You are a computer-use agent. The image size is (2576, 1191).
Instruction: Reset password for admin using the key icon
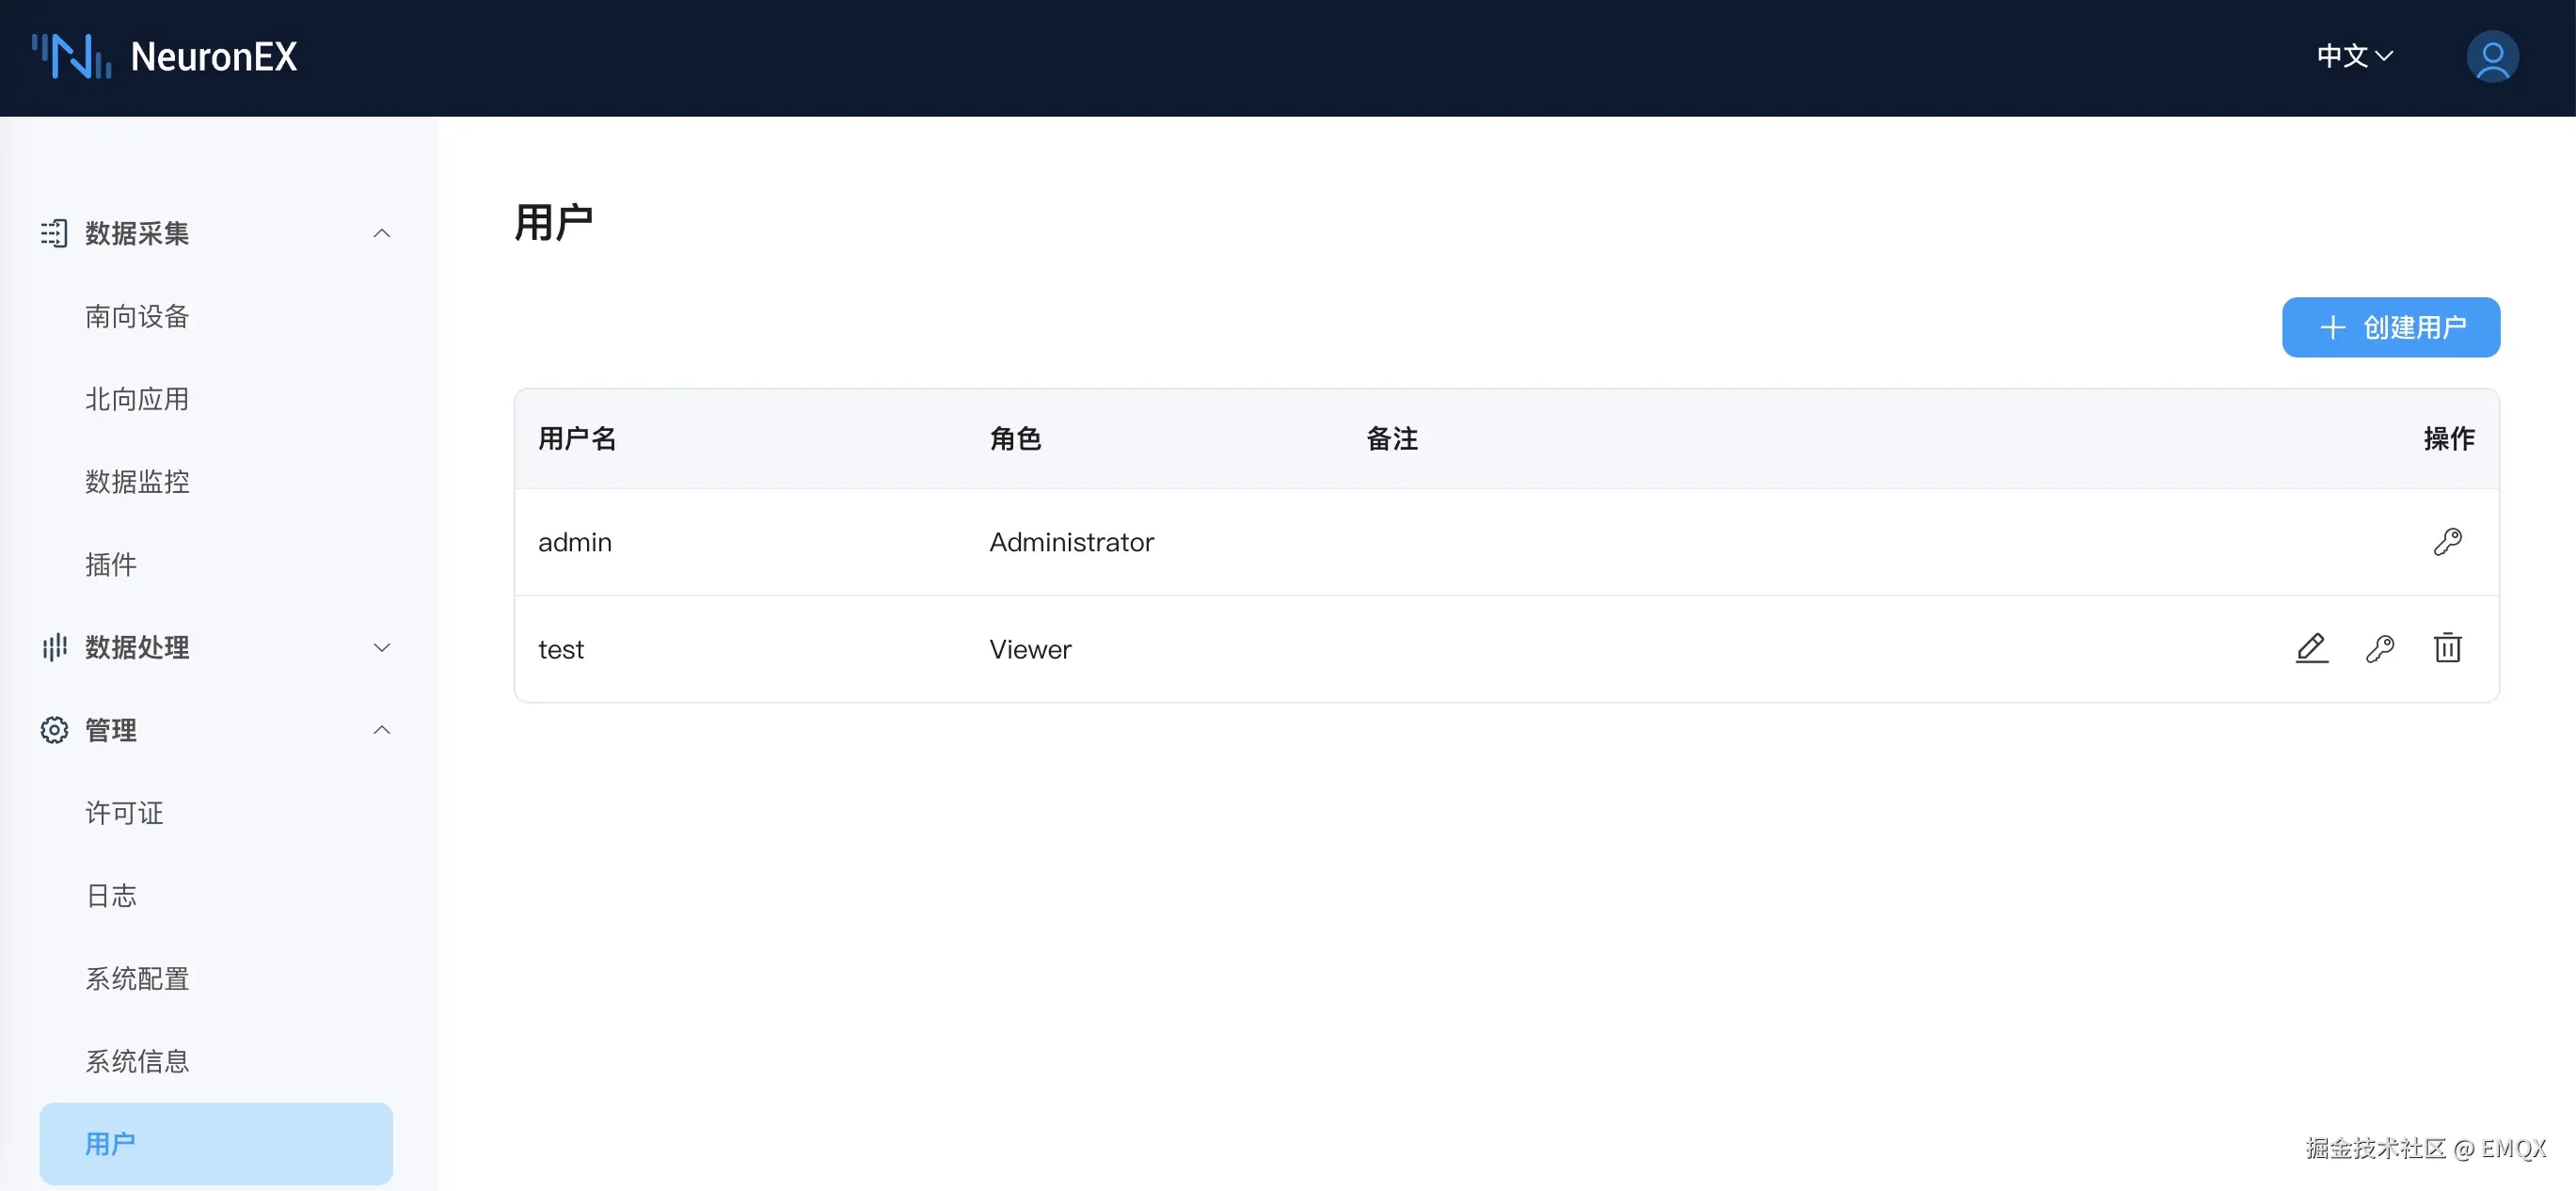click(2448, 541)
